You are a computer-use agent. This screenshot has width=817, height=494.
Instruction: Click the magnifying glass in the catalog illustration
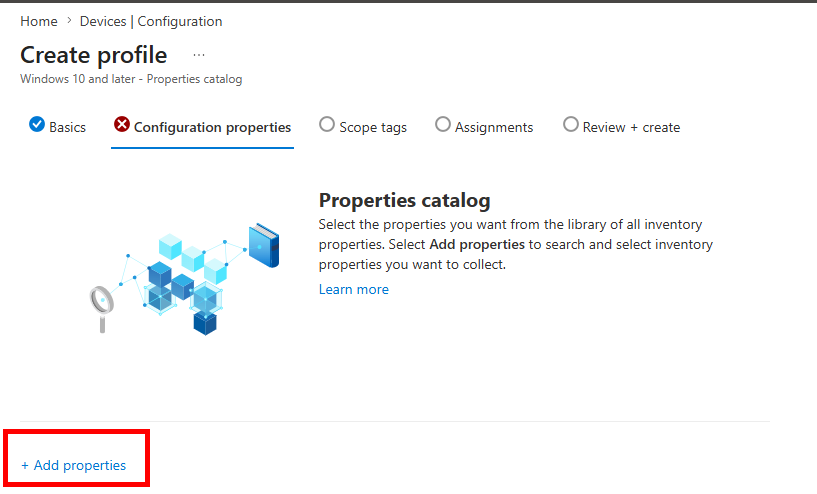click(102, 308)
